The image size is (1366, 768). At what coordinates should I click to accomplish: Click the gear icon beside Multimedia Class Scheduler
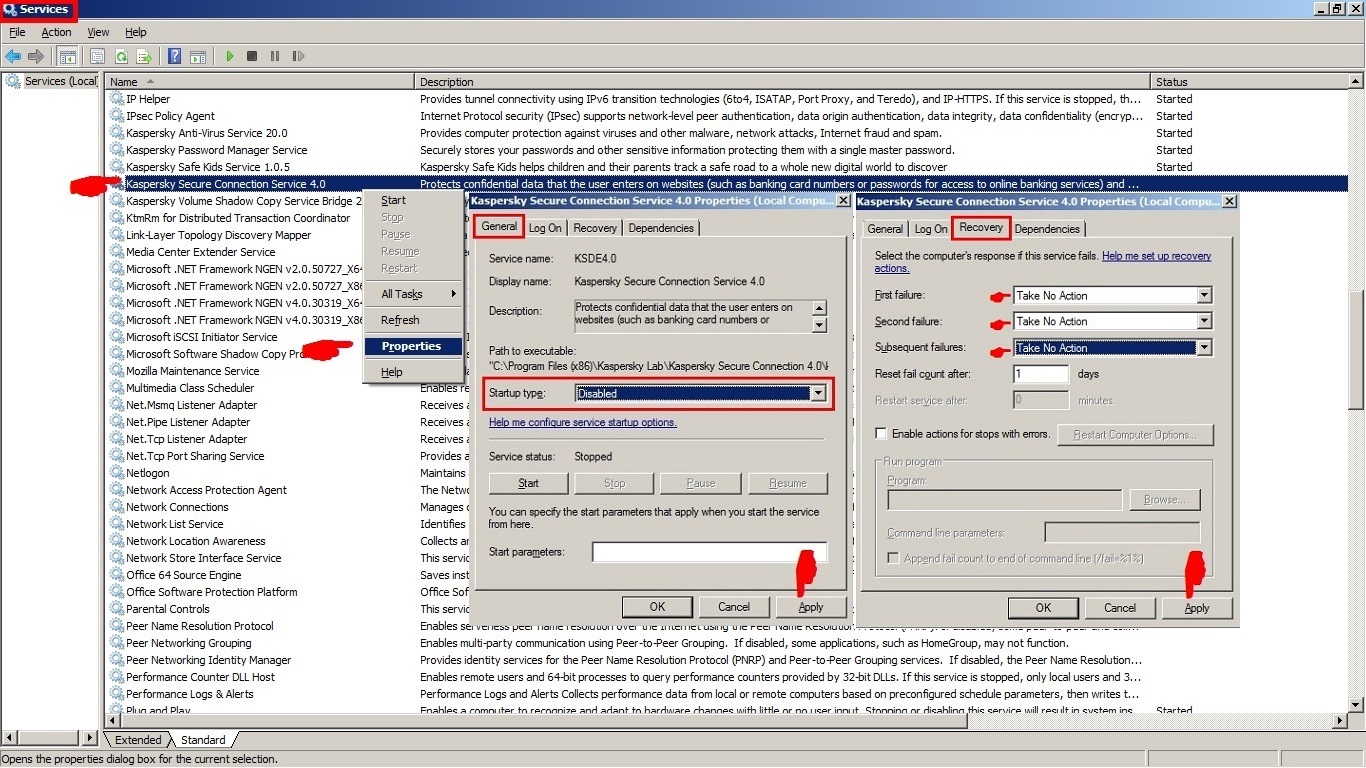tap(117, 388)
